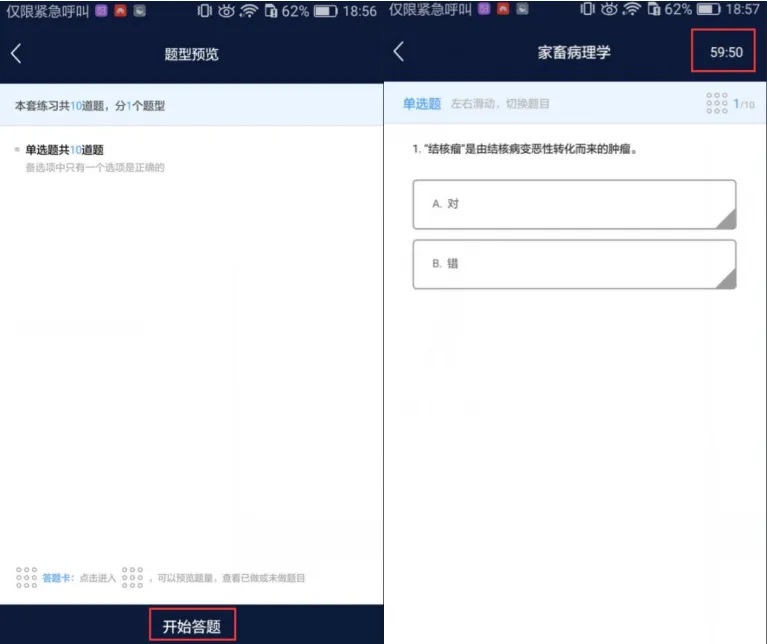This screenshot has height=644, width=767.
Task: Tap the hint 左右滑动，切换题目
Action: click(500, 104)
